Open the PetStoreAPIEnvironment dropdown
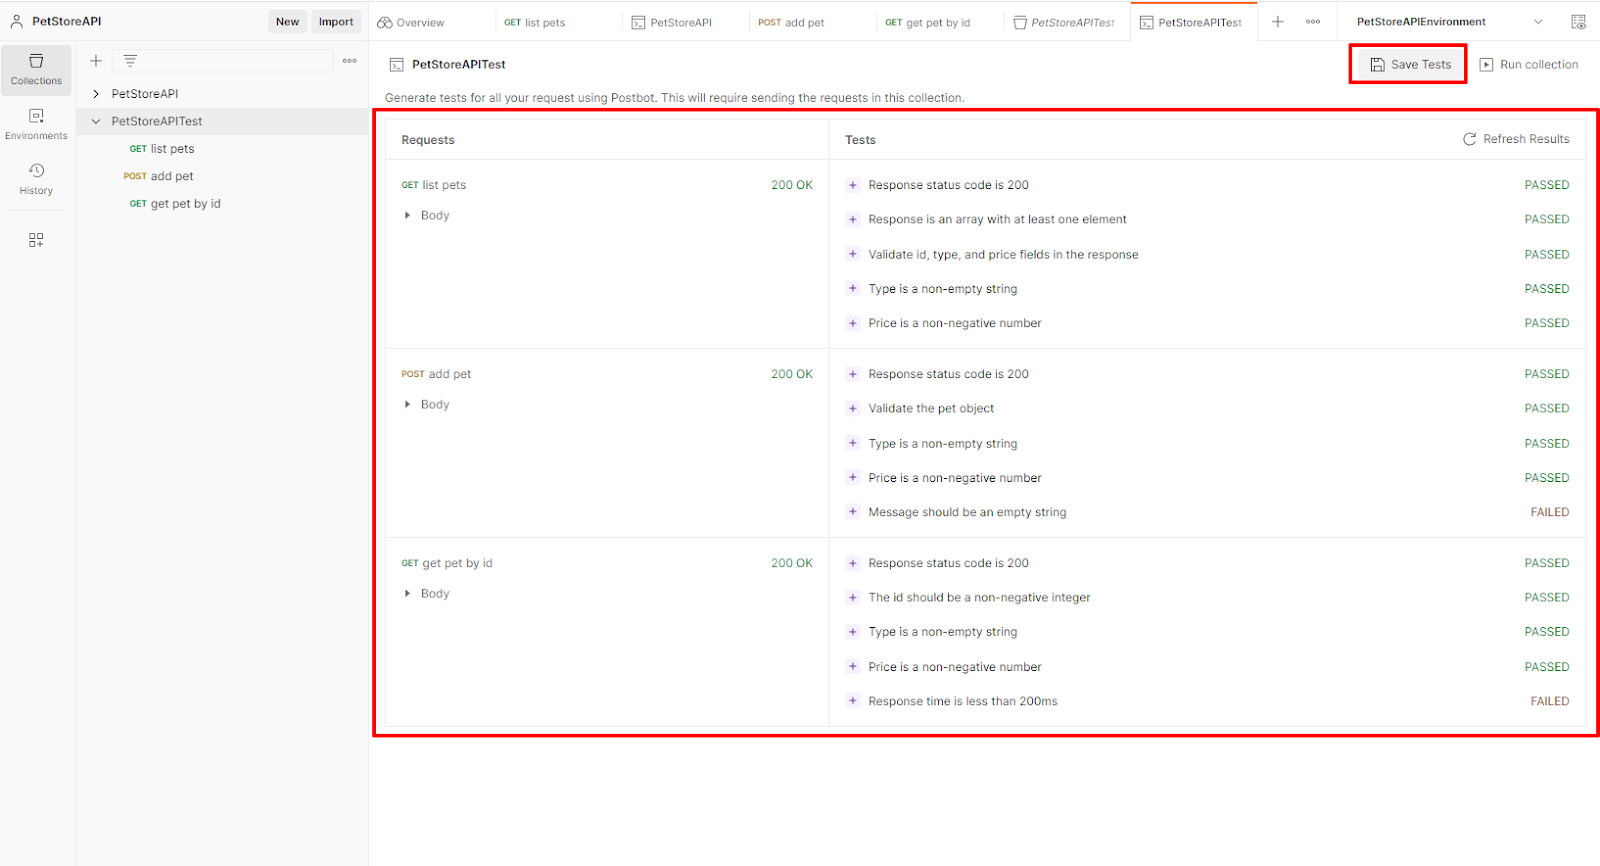This screenshot has height=866, width=1600. pos(1449,21)
